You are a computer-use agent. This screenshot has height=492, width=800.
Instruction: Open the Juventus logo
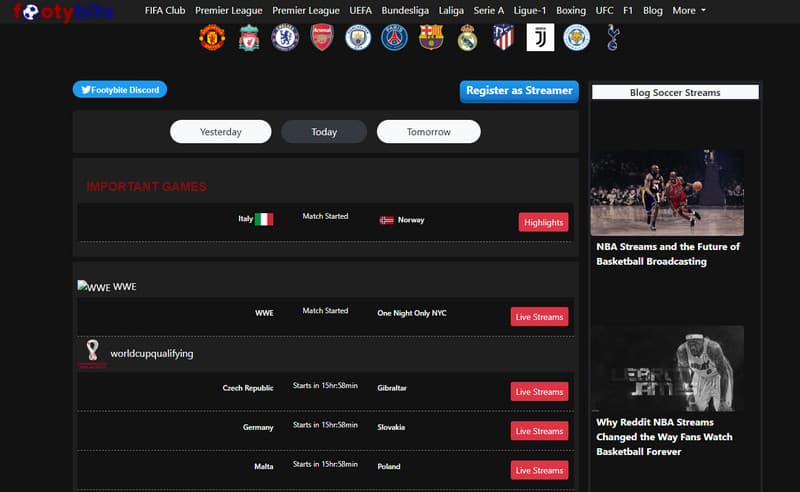click(x=540, y=38)
